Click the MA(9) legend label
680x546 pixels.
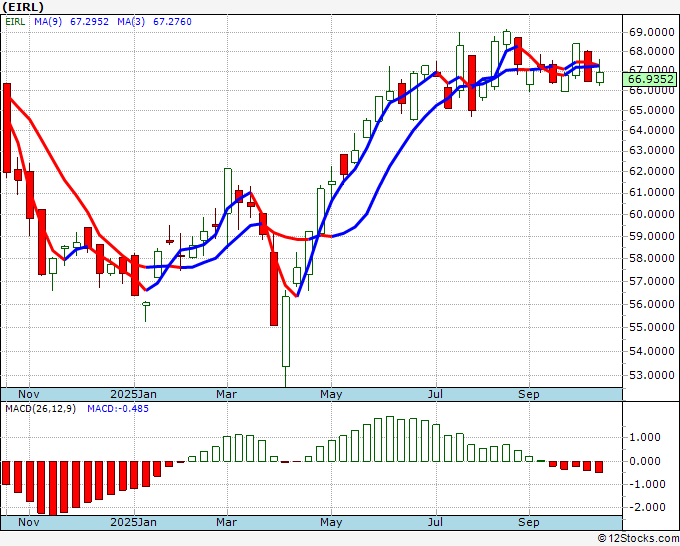(48, 22)
